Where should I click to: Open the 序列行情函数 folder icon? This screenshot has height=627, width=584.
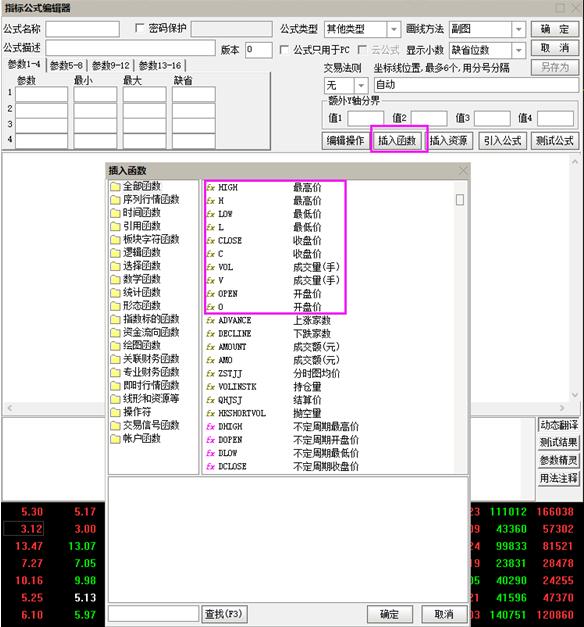pos(116,200)
